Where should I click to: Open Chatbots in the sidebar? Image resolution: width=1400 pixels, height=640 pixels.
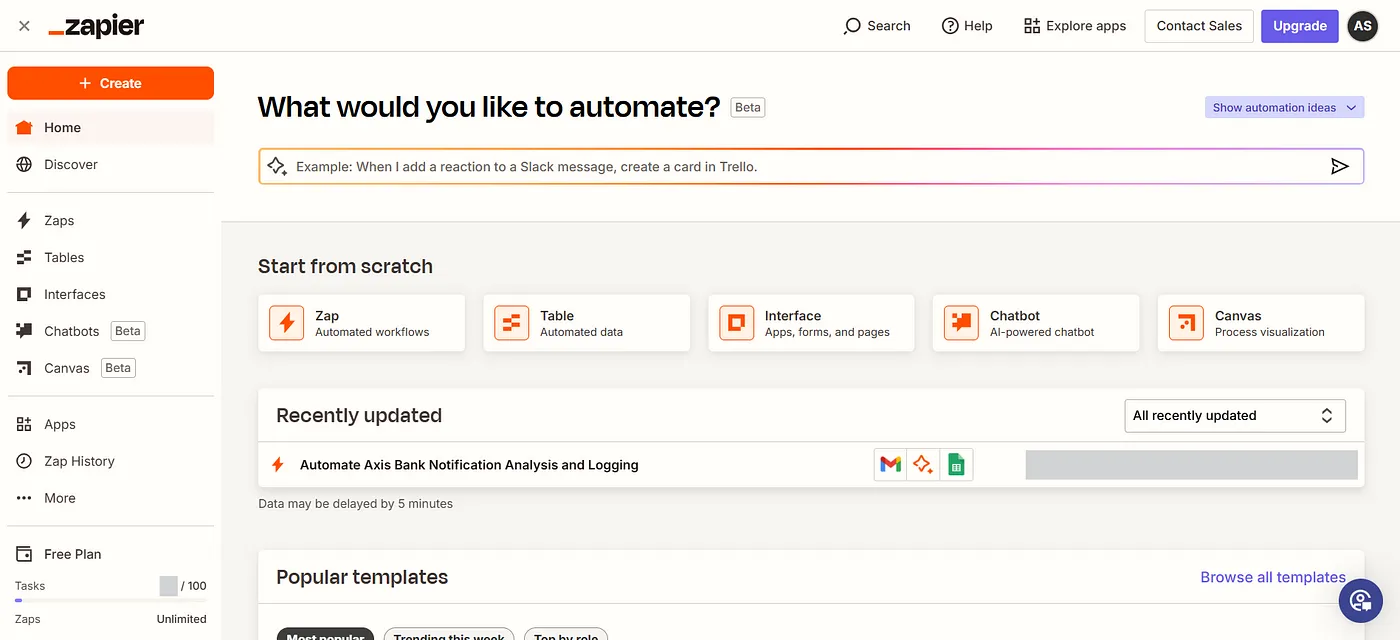[x=110, y=331]
